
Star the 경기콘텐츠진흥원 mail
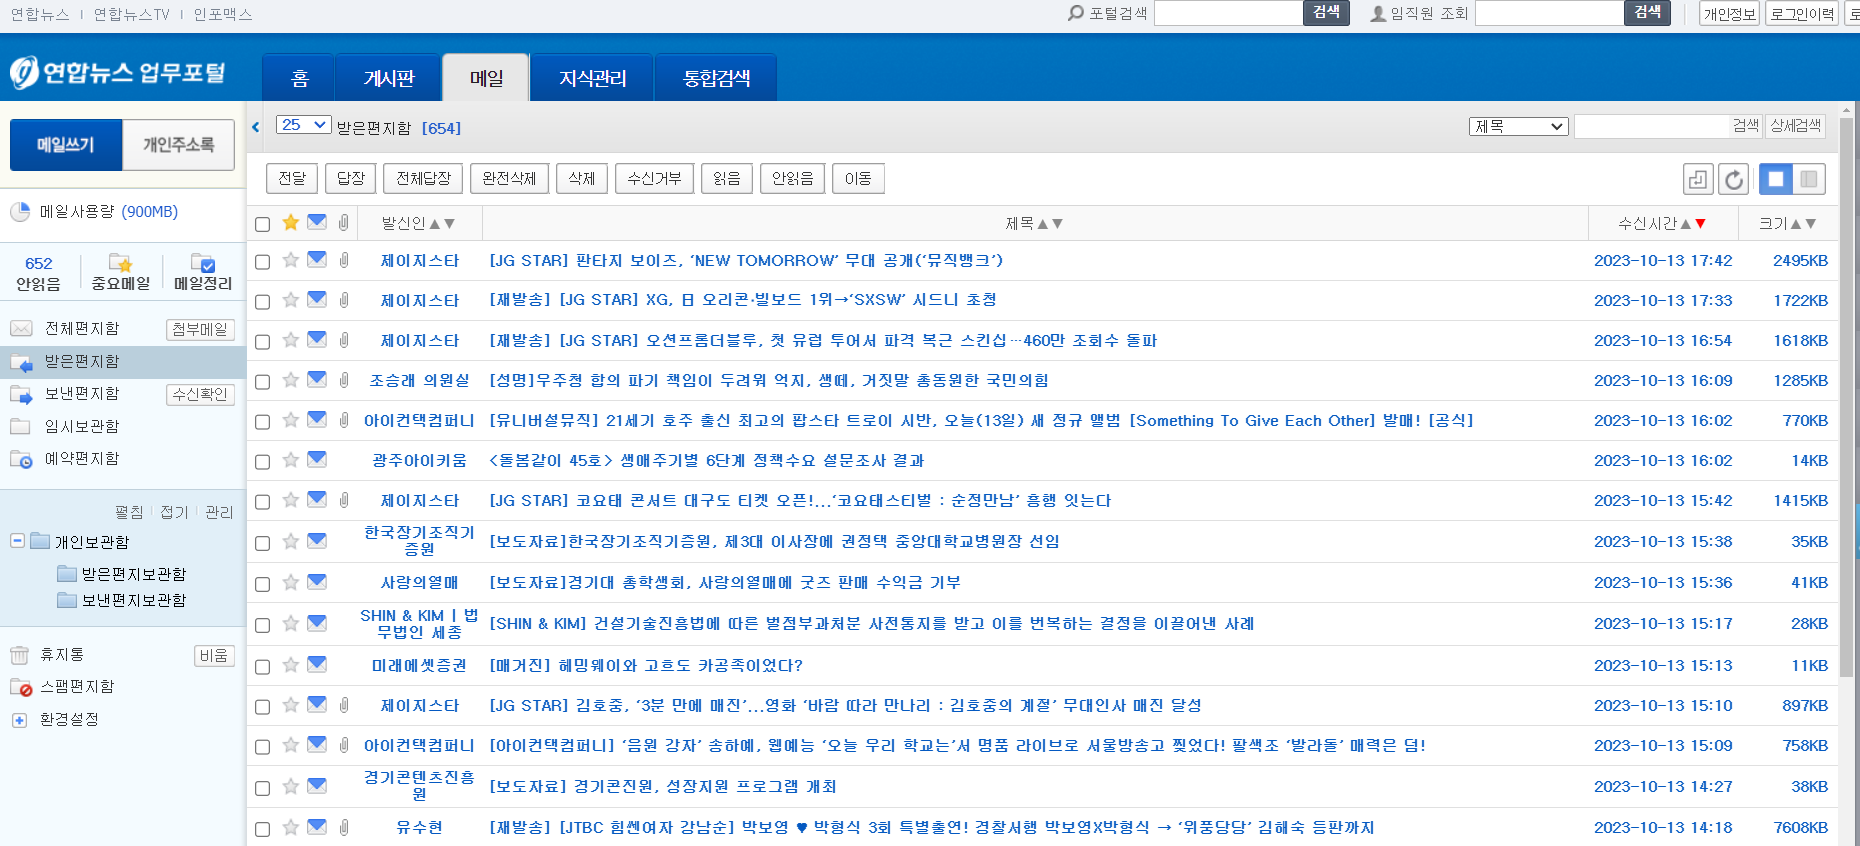290,786
